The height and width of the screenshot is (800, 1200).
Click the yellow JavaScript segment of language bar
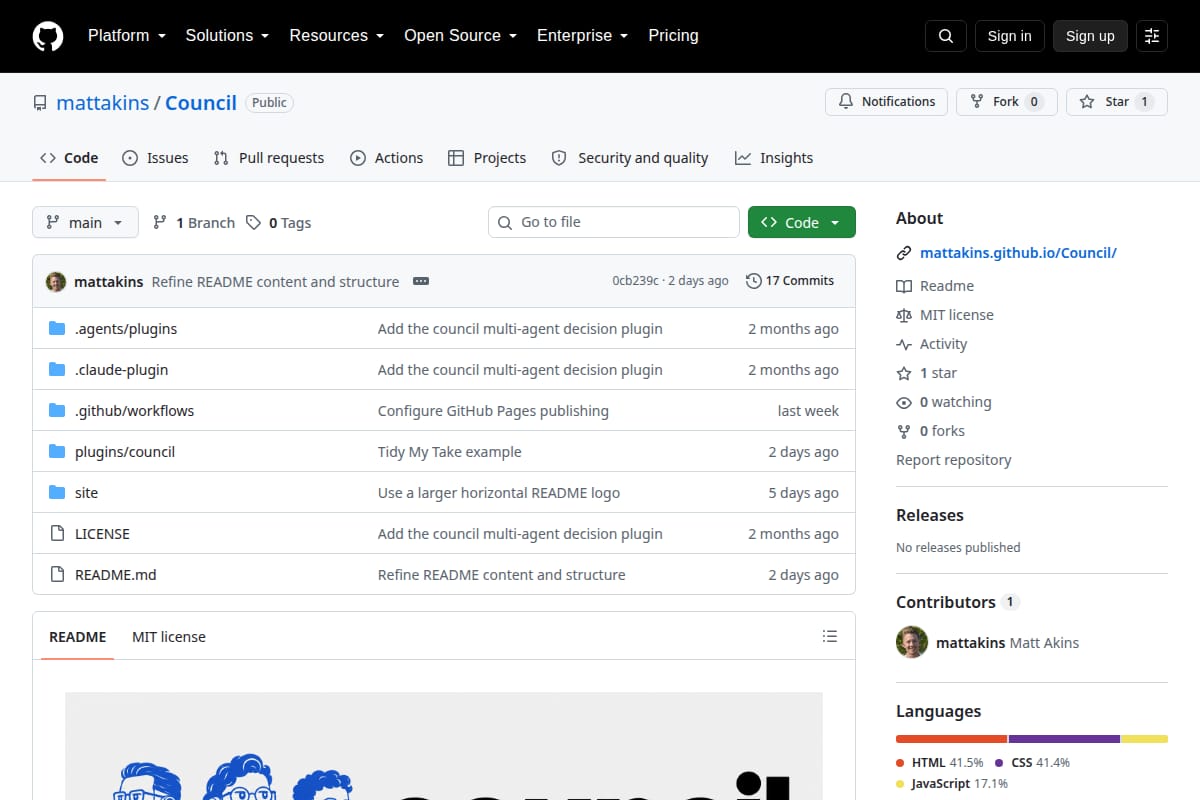pos(1144,739)
